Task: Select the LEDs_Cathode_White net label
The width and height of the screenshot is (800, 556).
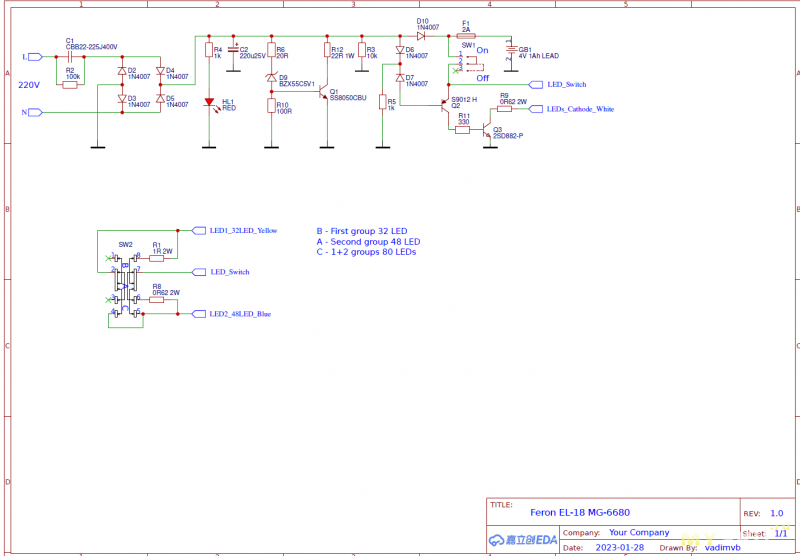Action: (x=581, y=109)
